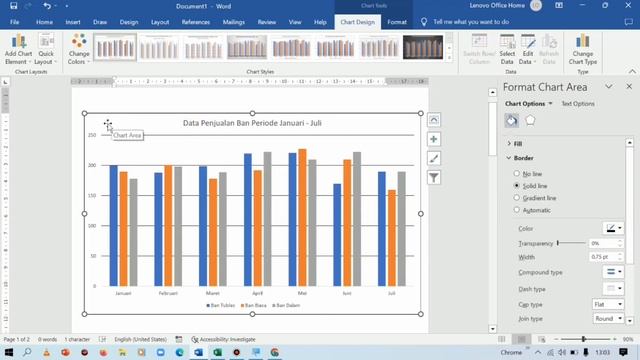Open Ribbon Display Options icon
This screenshot has height=360, width=640.
(x=559, y=6)
